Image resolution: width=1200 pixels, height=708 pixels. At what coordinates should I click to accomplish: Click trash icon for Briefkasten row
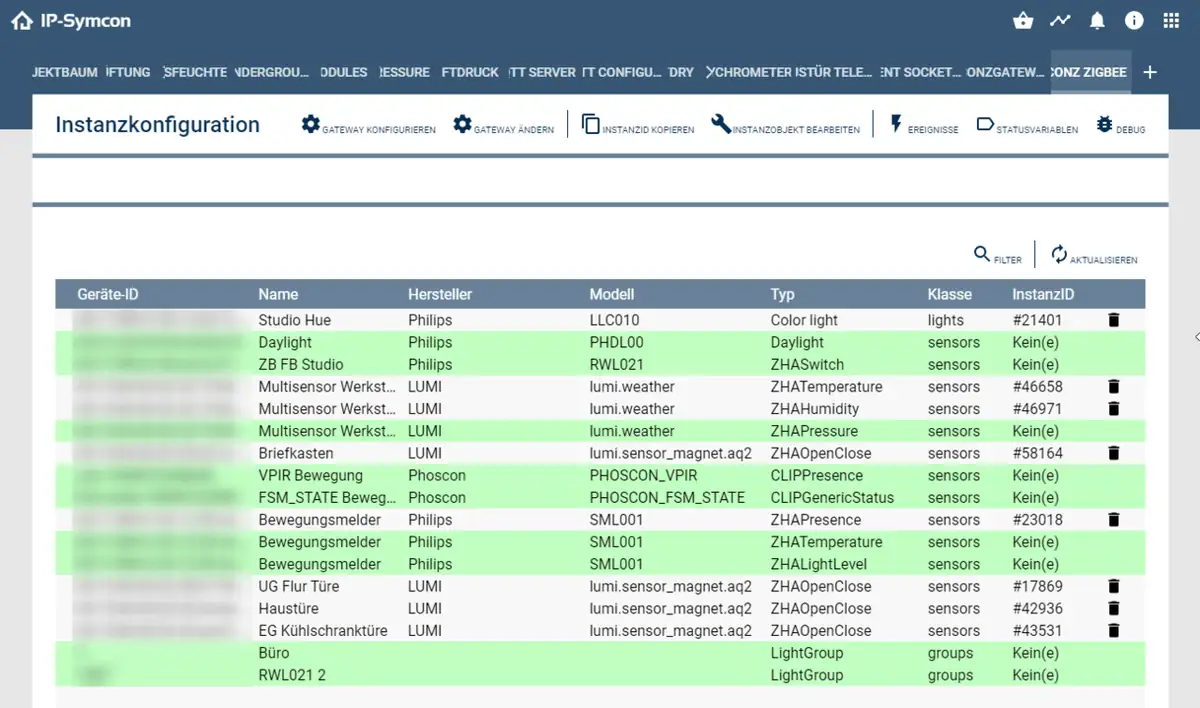tap(1114, 454)
